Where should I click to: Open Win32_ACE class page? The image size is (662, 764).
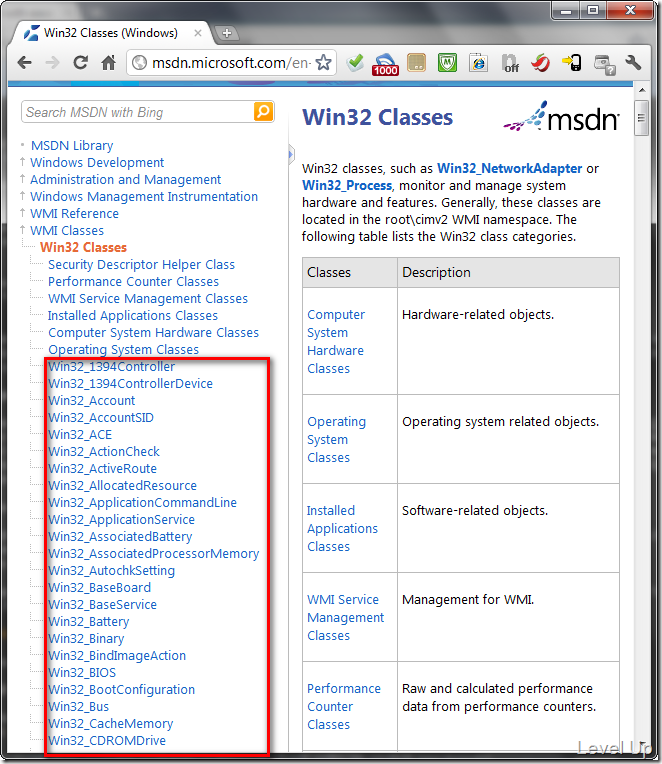point(79,435)
